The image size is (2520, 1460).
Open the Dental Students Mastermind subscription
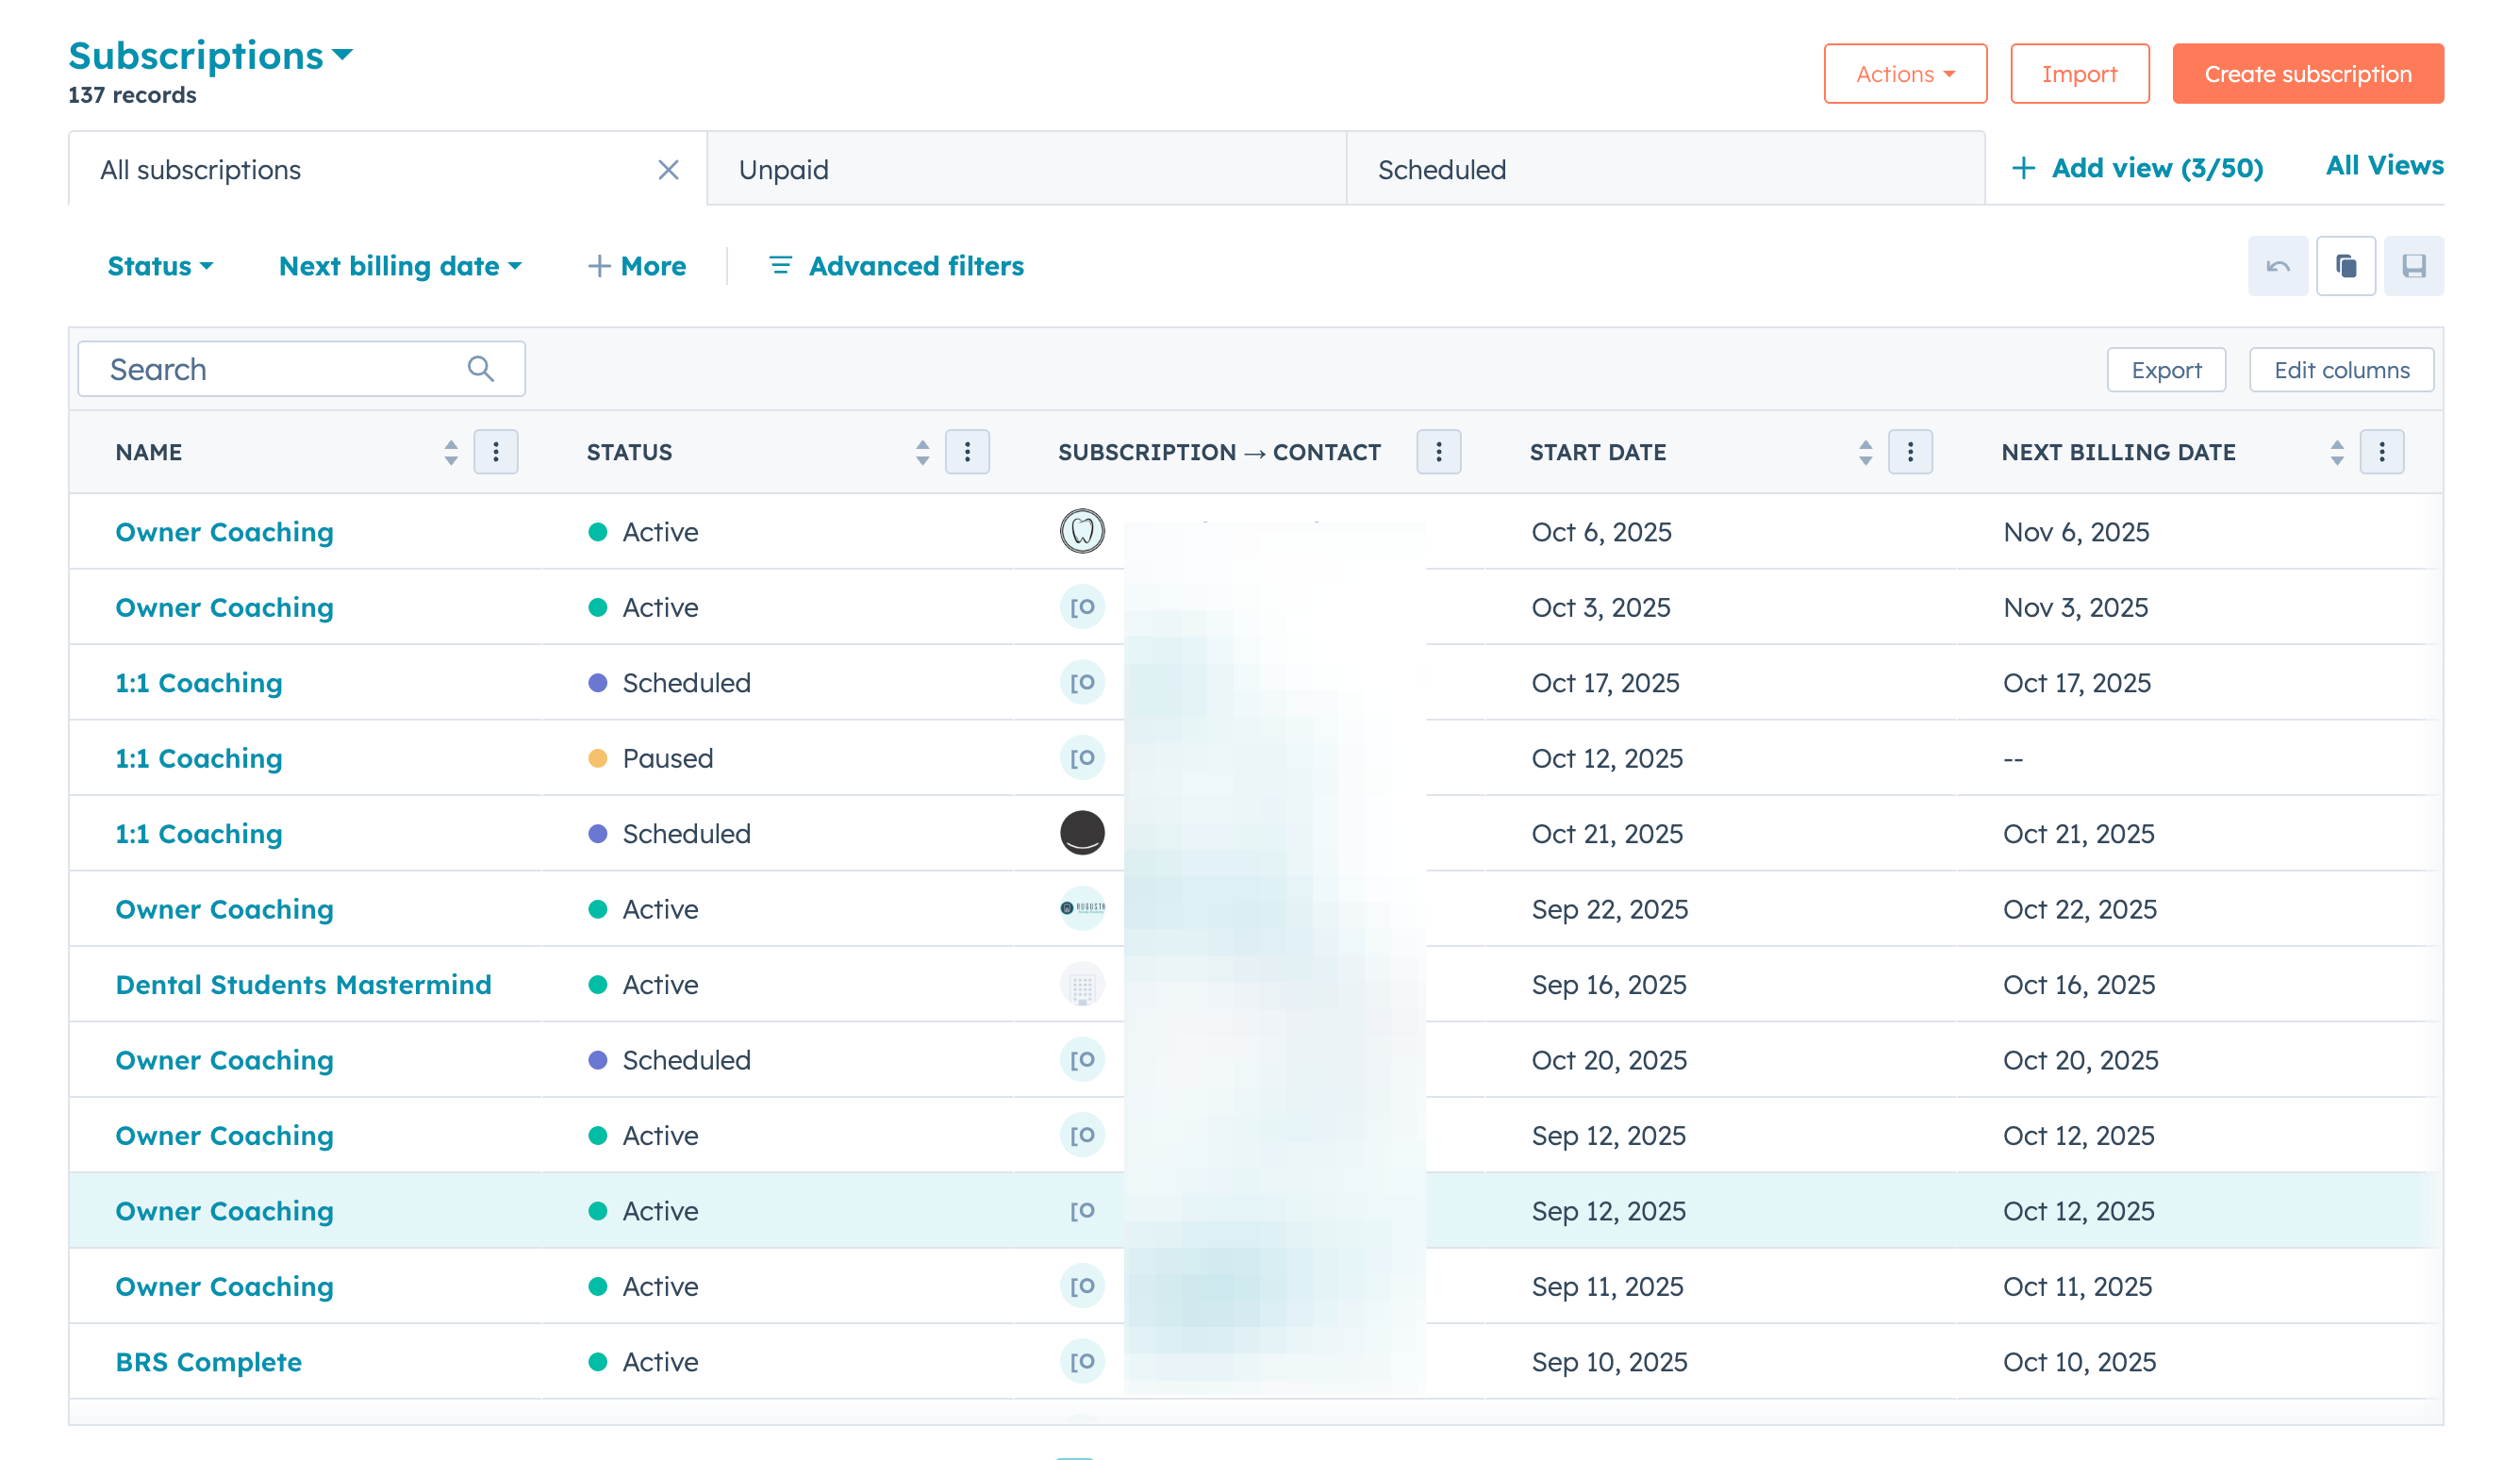pos(303,984)
